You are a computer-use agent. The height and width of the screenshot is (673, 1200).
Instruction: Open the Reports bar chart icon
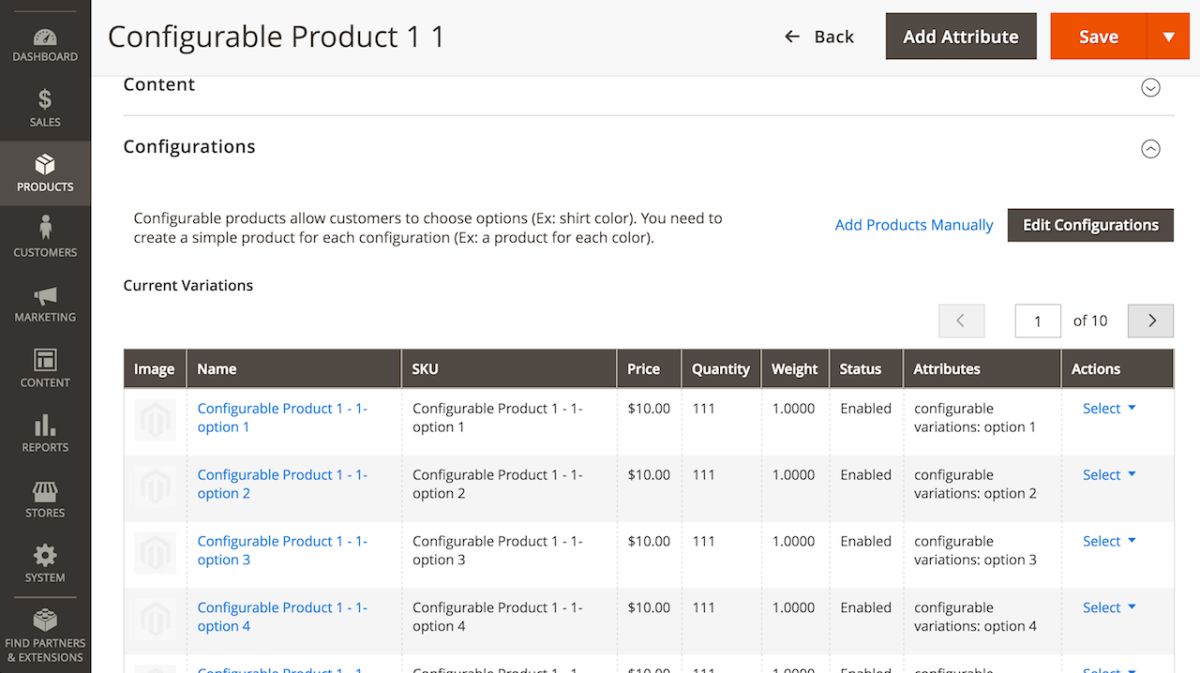click(x=45, y=426)
